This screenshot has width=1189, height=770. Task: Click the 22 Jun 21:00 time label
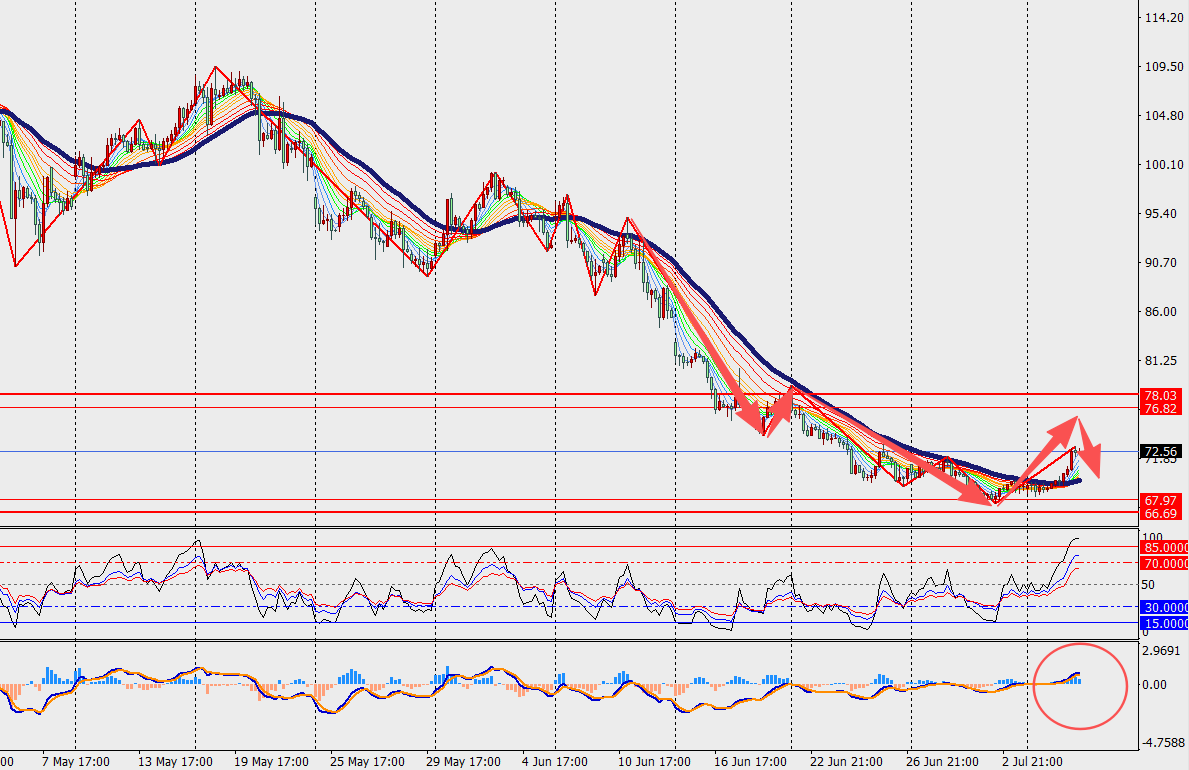tap(846, 761)
